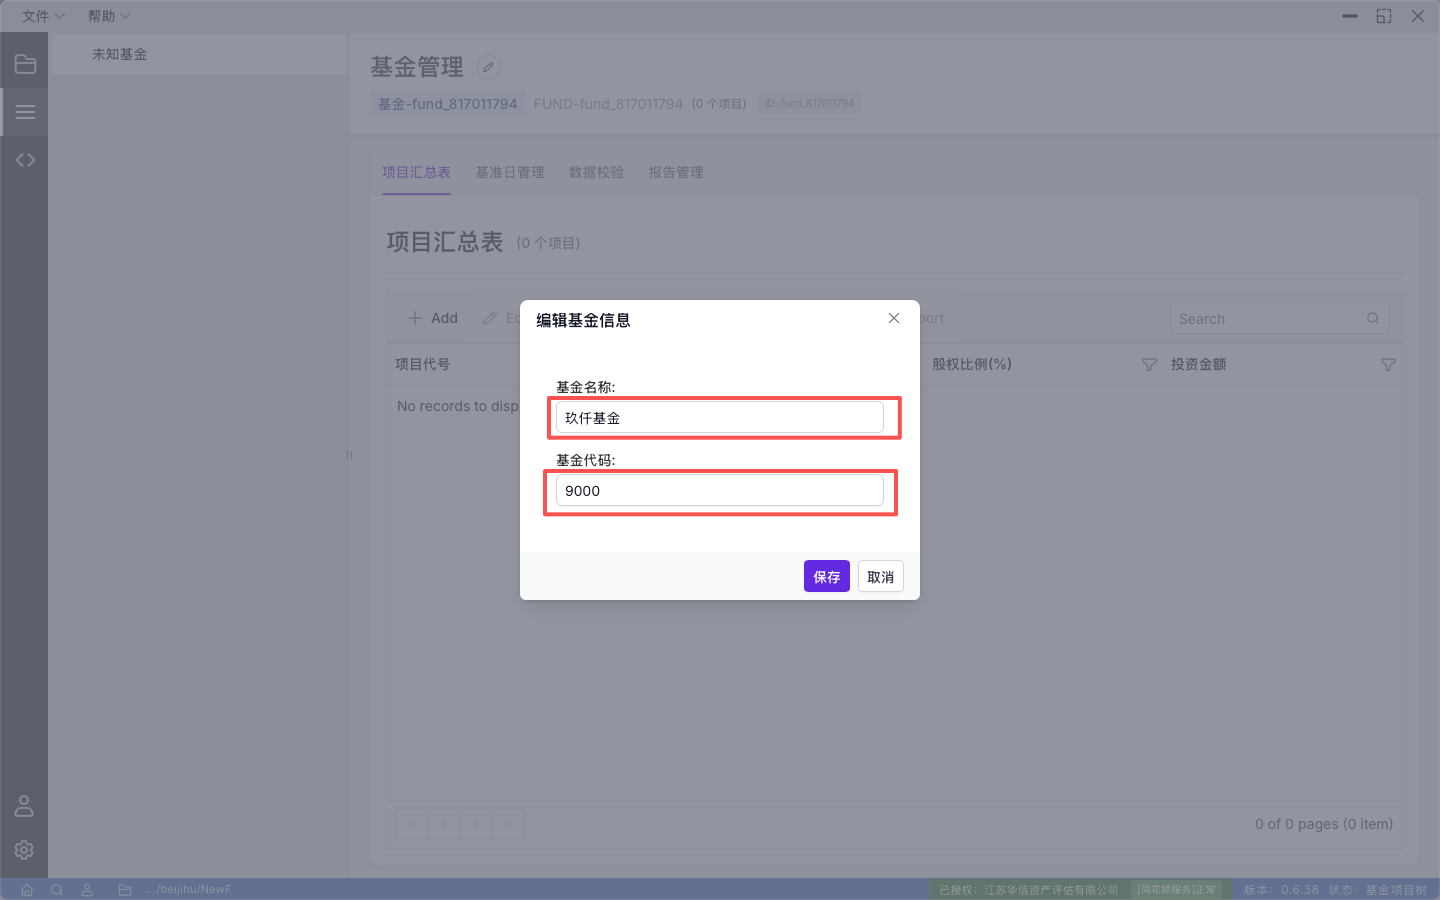Switch to the 数据校验 tab
1440x900 pixels.
point(596,172)
